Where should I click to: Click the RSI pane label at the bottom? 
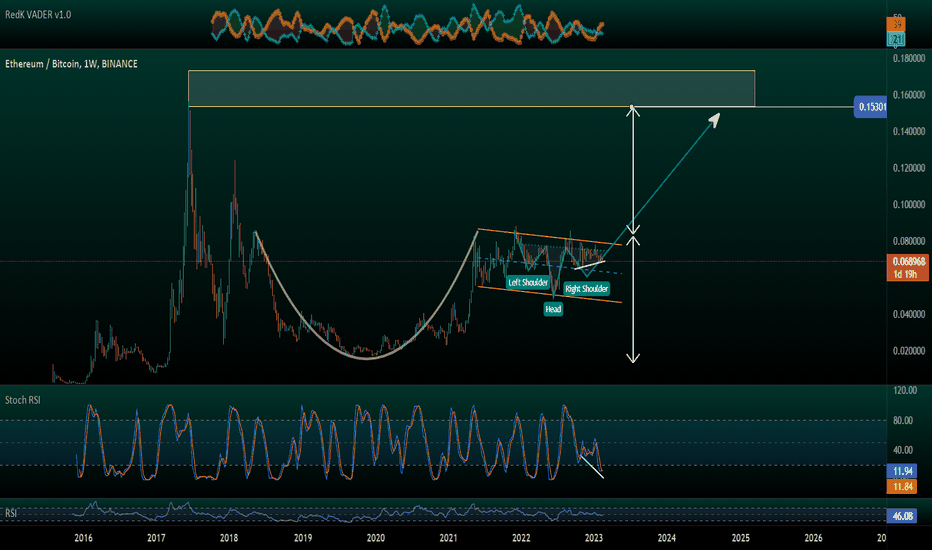point(11,513)
